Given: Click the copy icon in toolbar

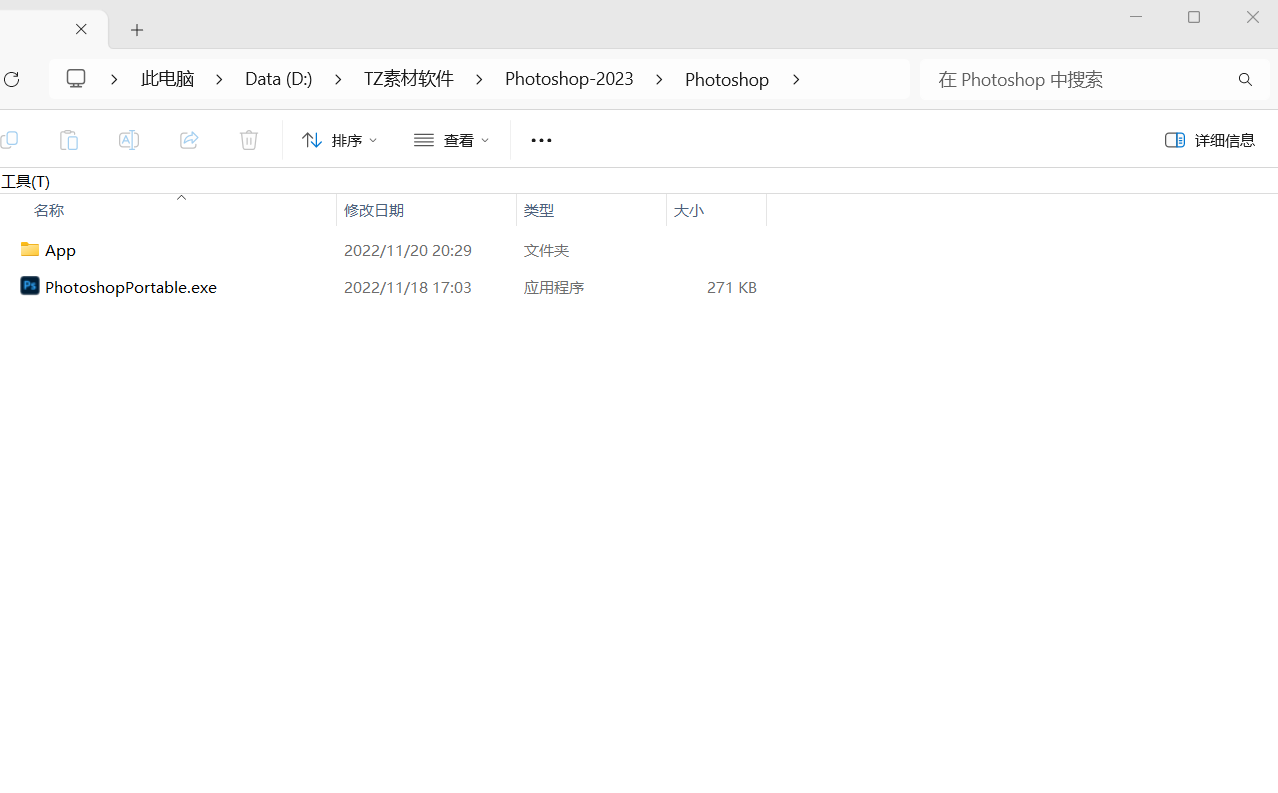Looking at the screenshot, I should coord(9,140).
